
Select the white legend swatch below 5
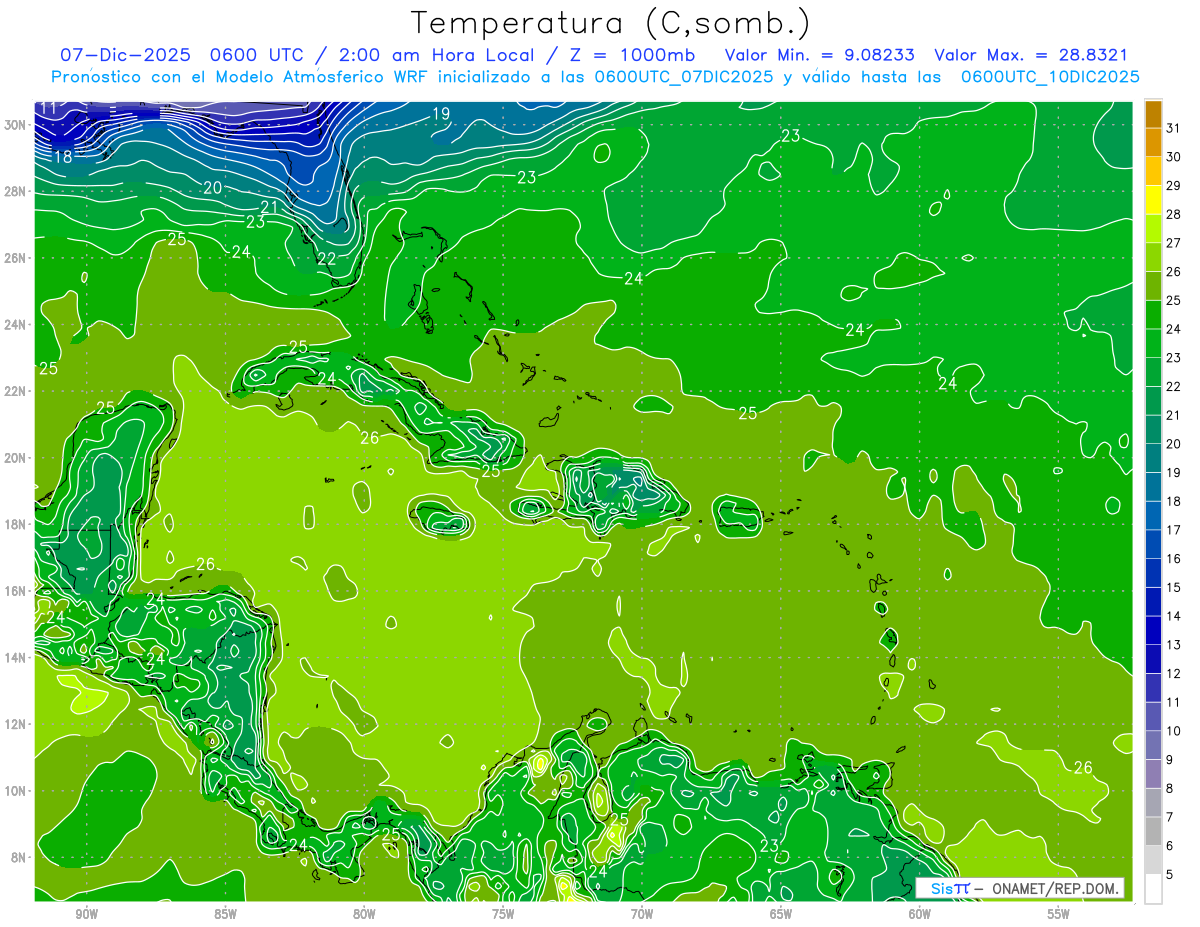pos(1153,889)
